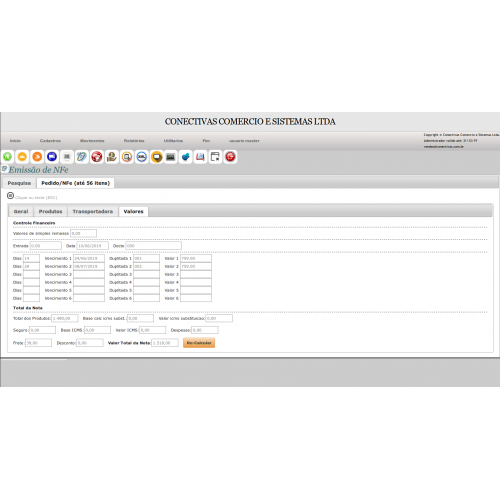Switch to the Pesquisa tab

pyautogui.click(x=19, y=183)
